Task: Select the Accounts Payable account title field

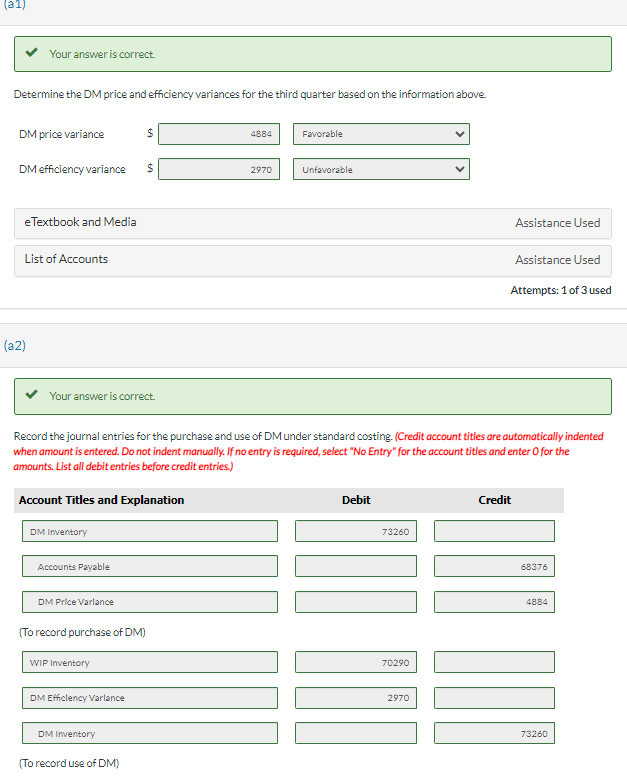Action: point(150,566)
